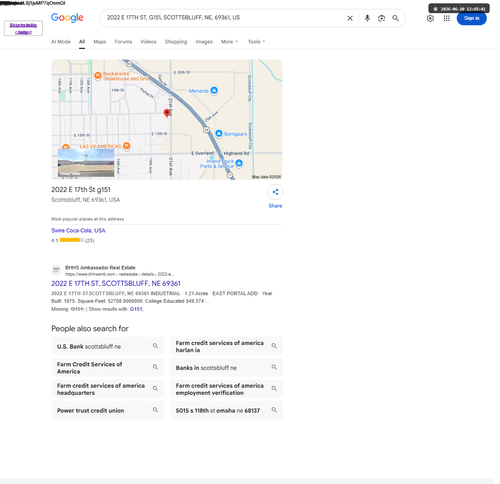Search Farm credit services employment verification suggestion
500x484 pixels.
pos(227,389)
